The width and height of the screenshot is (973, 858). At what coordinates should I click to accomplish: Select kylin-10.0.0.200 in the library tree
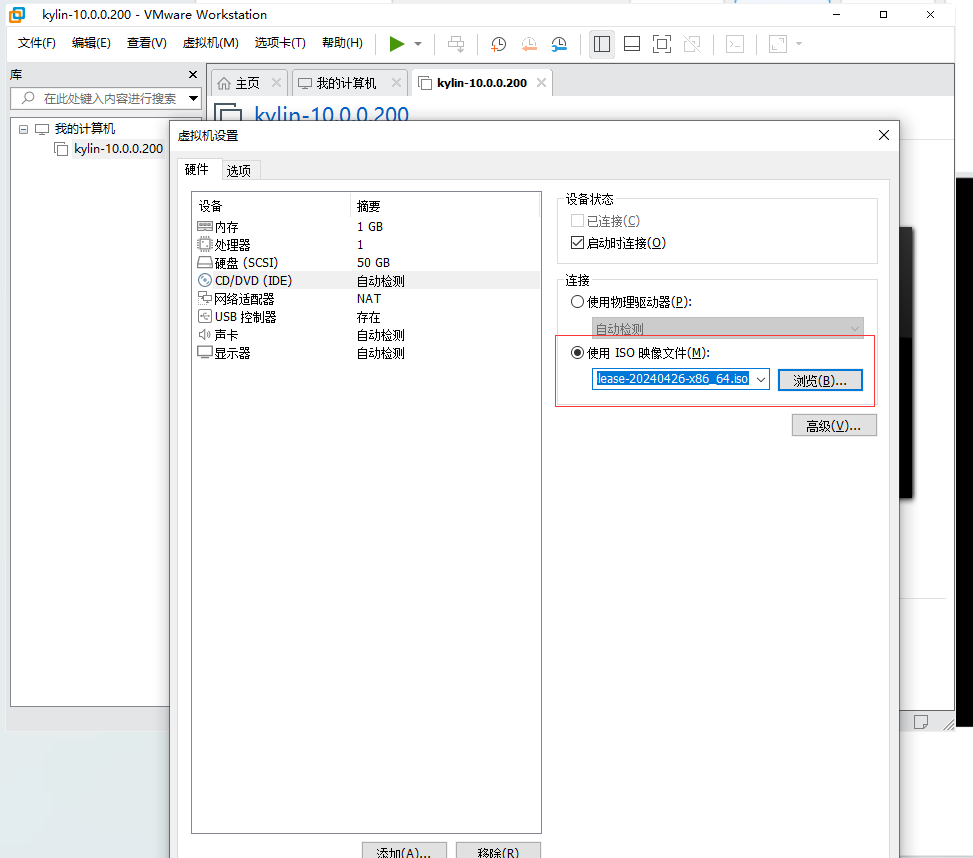[119, 149]
